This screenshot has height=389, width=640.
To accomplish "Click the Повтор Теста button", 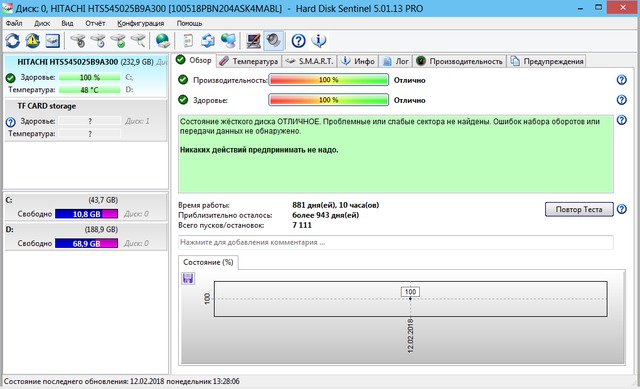I will (579, 209).
